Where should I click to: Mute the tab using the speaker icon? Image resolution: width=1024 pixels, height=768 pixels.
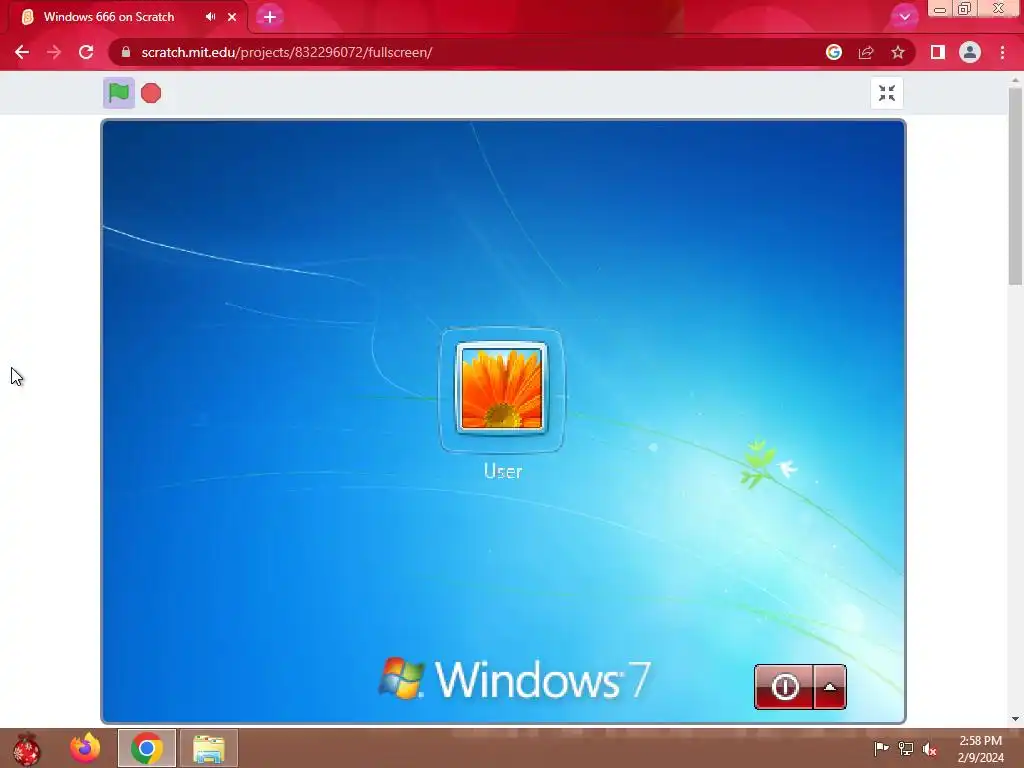click(x=210, y=17)
